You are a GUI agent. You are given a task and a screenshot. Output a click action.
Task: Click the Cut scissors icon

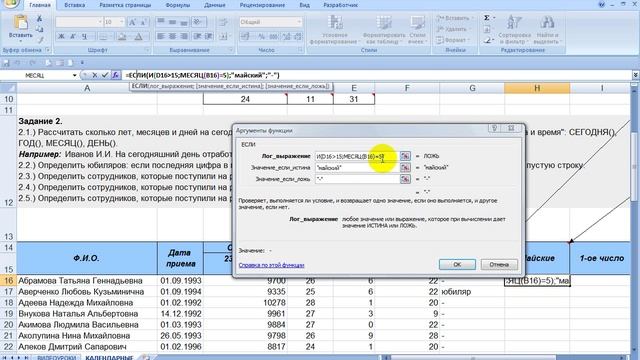tap(40, 19)
